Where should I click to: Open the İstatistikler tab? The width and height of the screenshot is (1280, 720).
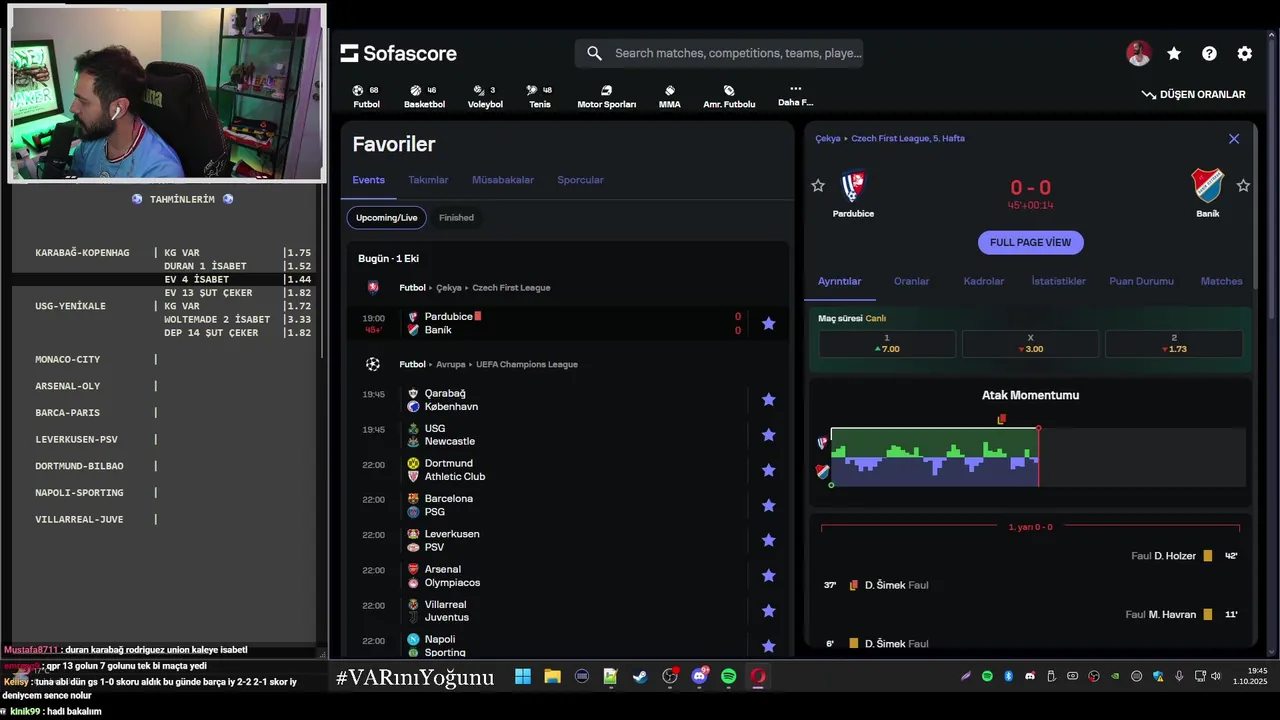(1058, 281)
